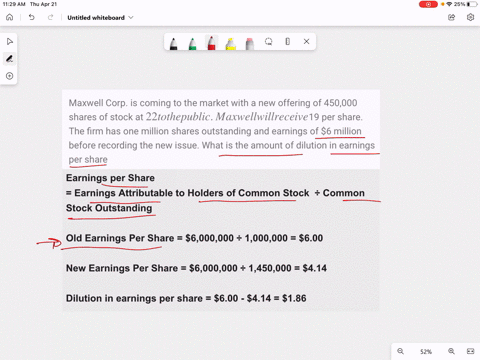The image size is (480, 360).
Task: Pick the black pen
Action: pos(173,43)
